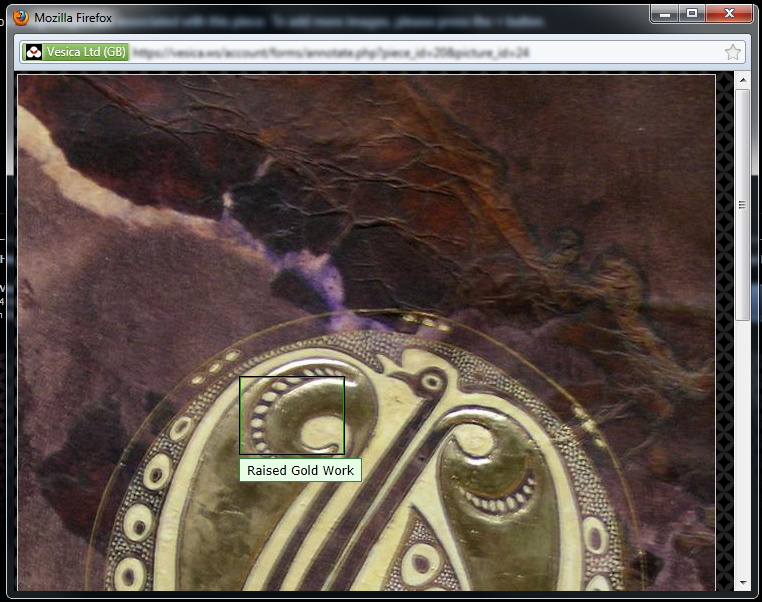
Task: Click the Vesica Ltd (GB) site identity badge
Action: [76, 52]
